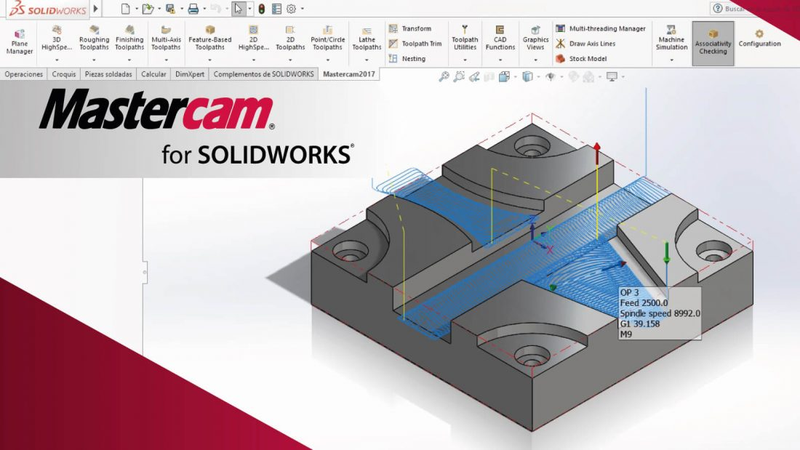Click the Machine Simulation icon
Viewport: 800px width, 450px height.
point(671,30)
